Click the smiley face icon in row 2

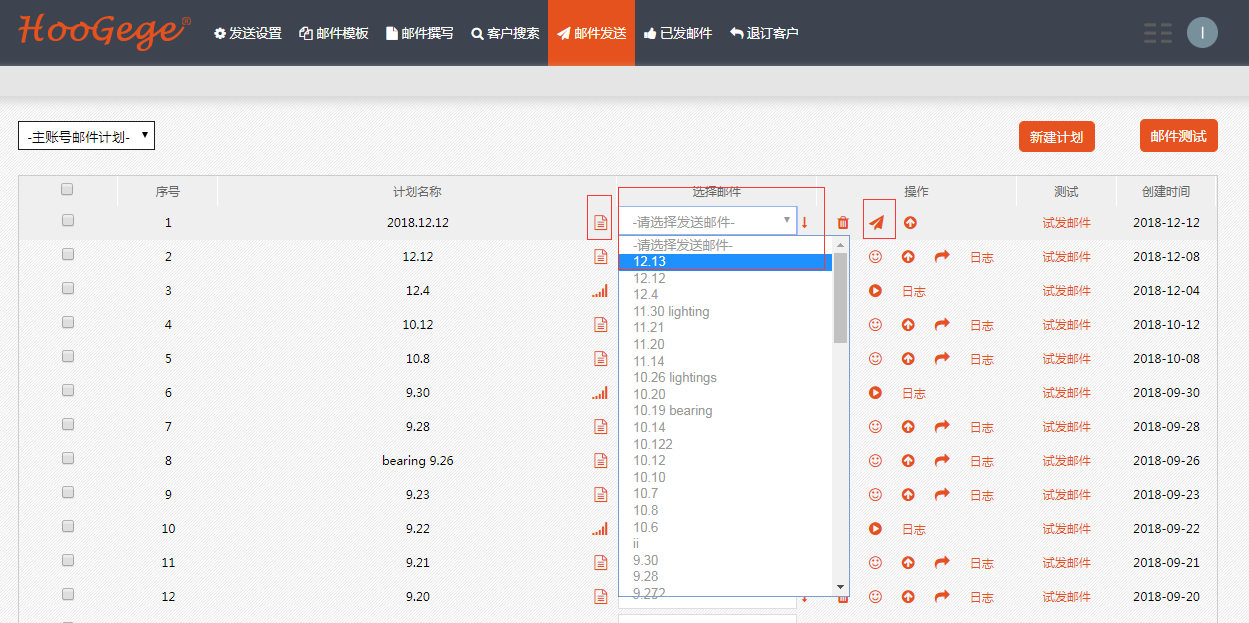(875, 257)
